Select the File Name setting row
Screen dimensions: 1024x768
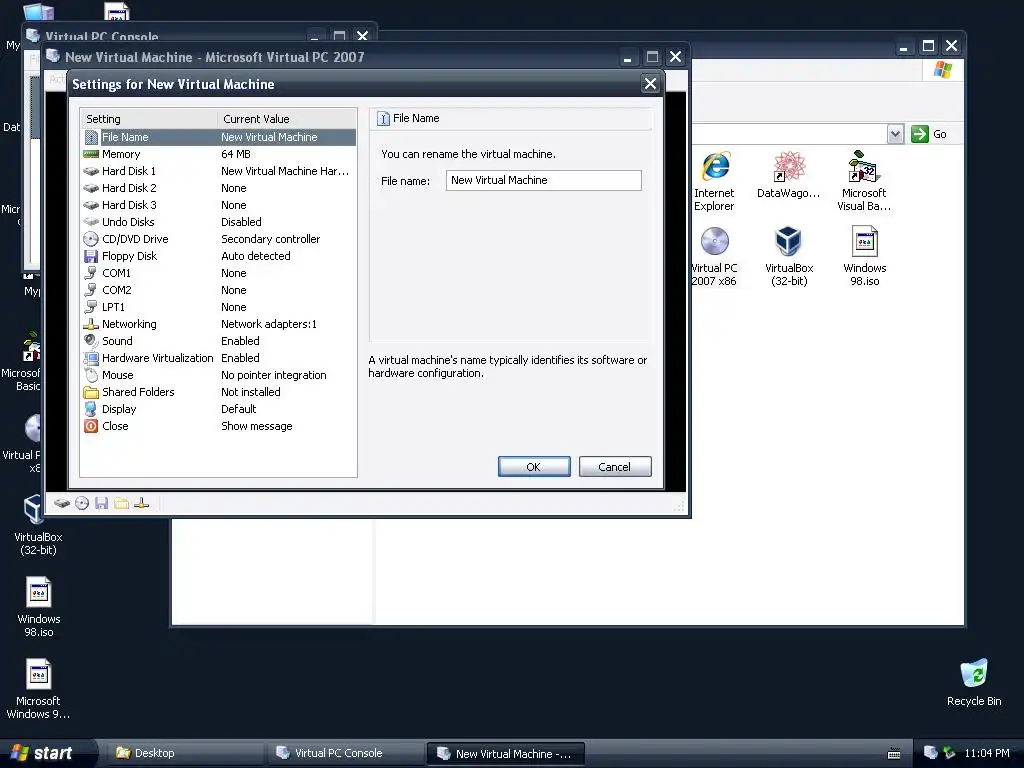point(219,137)
